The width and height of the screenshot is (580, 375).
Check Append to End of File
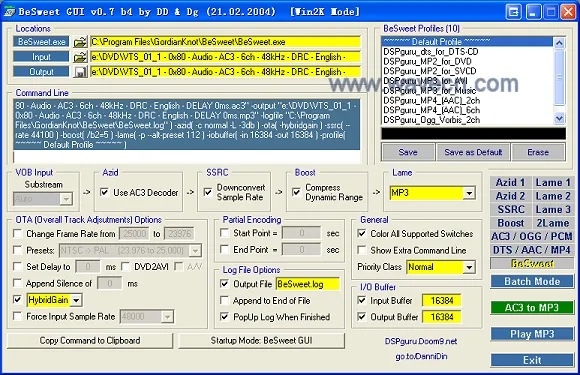pos(224,300)
